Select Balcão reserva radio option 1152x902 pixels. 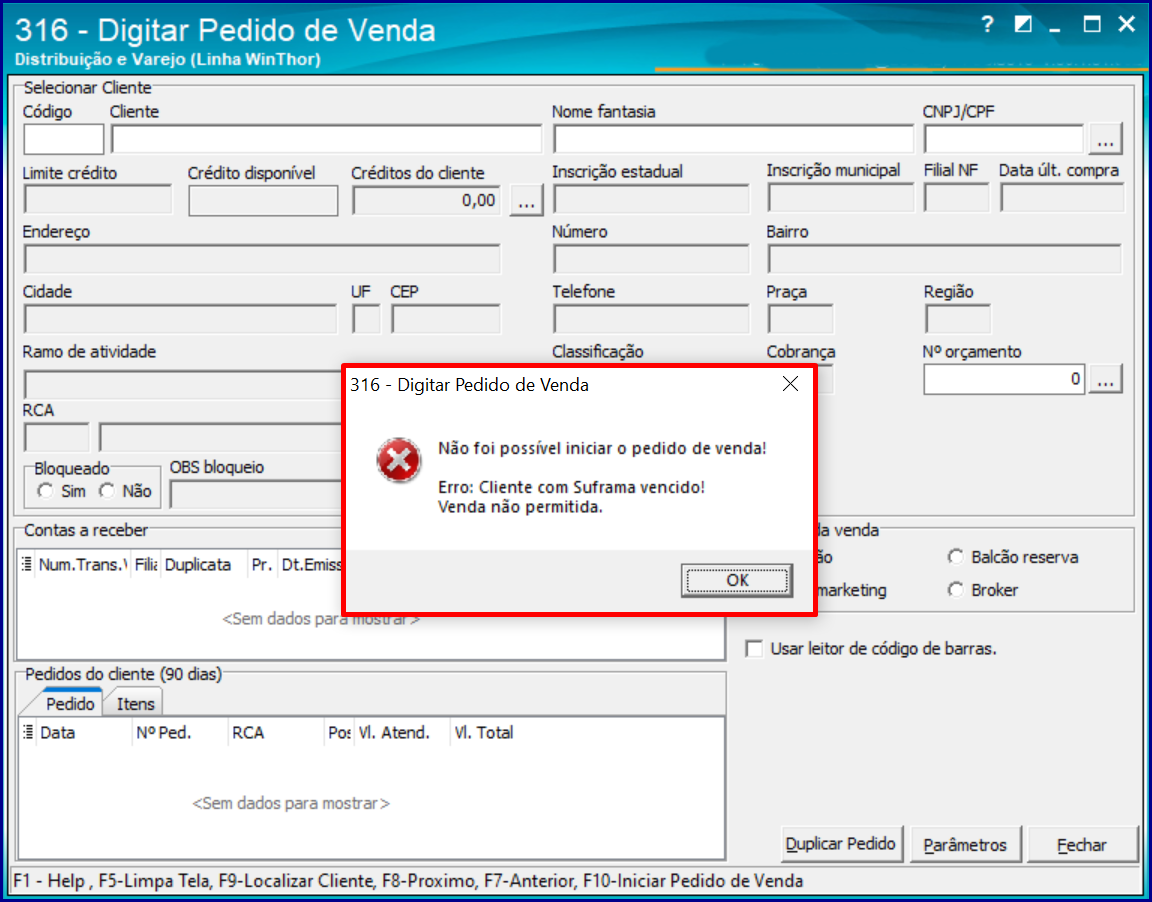[x=955, y=558]
